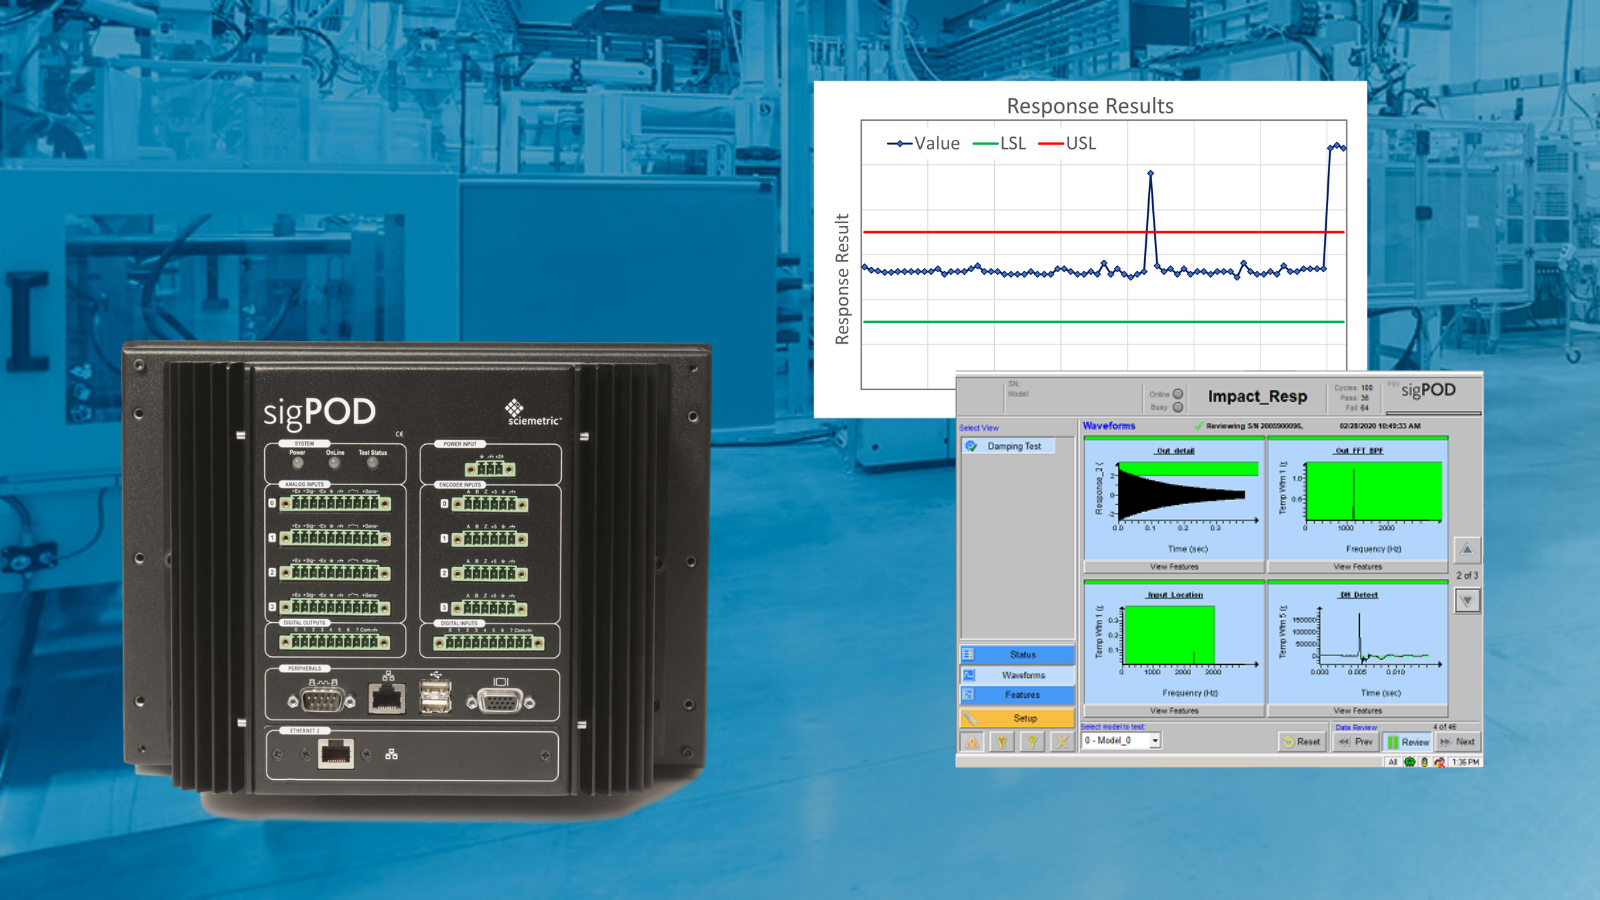Click the warning triangle alarm icon
Image resolution: width=1600 pixels, height=900 pixels.
972,742
